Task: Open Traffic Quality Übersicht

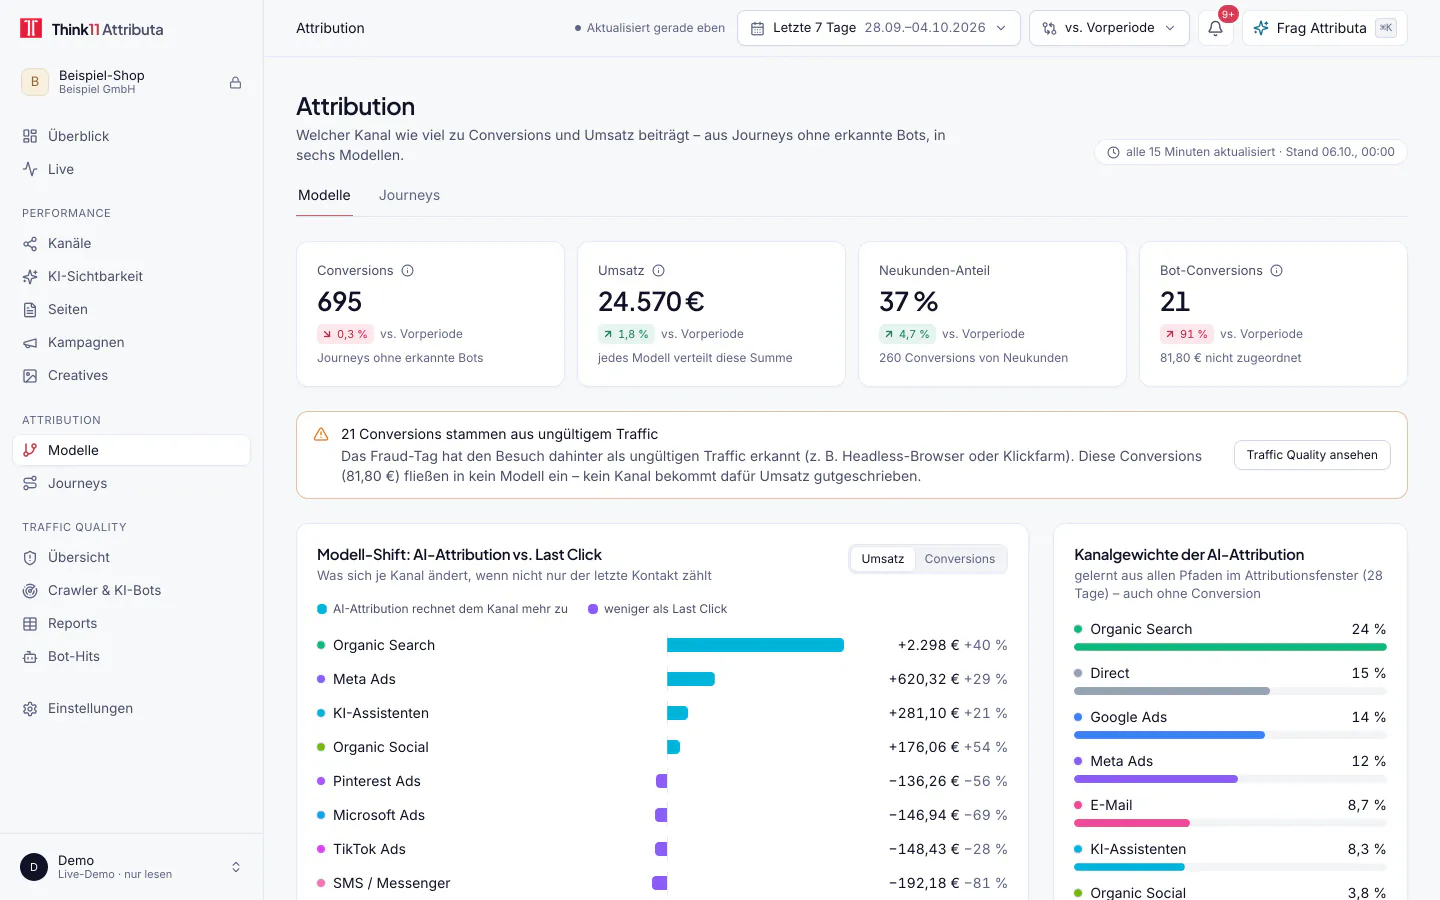Action: tap(131, 557)
